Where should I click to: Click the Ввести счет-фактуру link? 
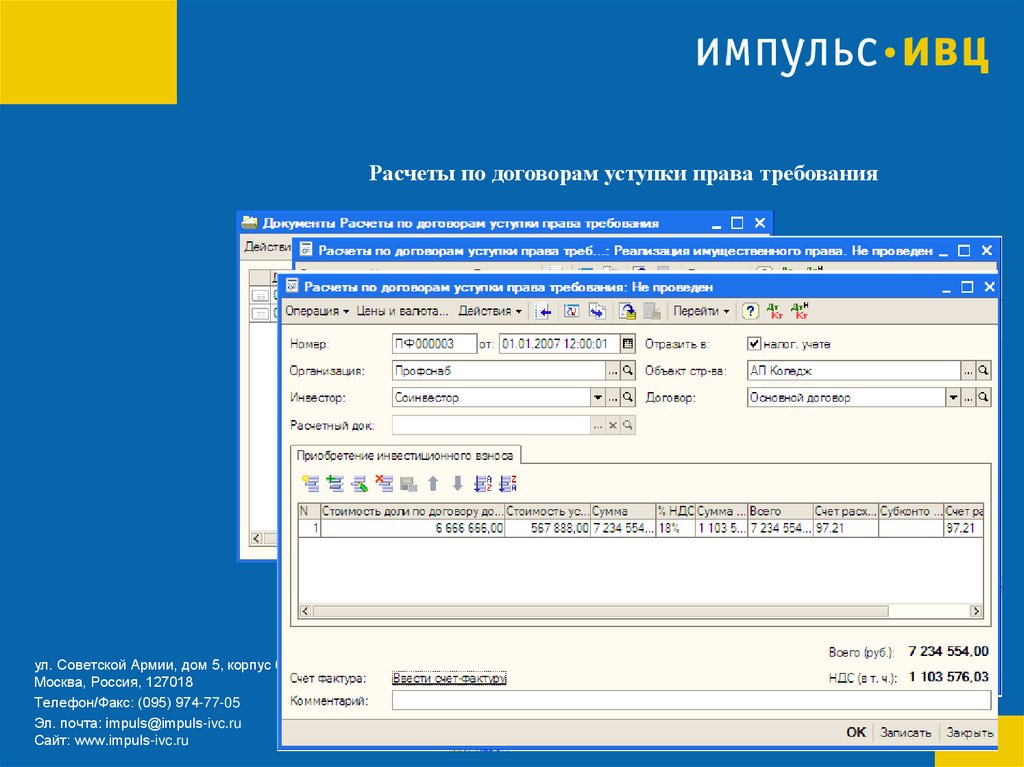click(449, 678)
